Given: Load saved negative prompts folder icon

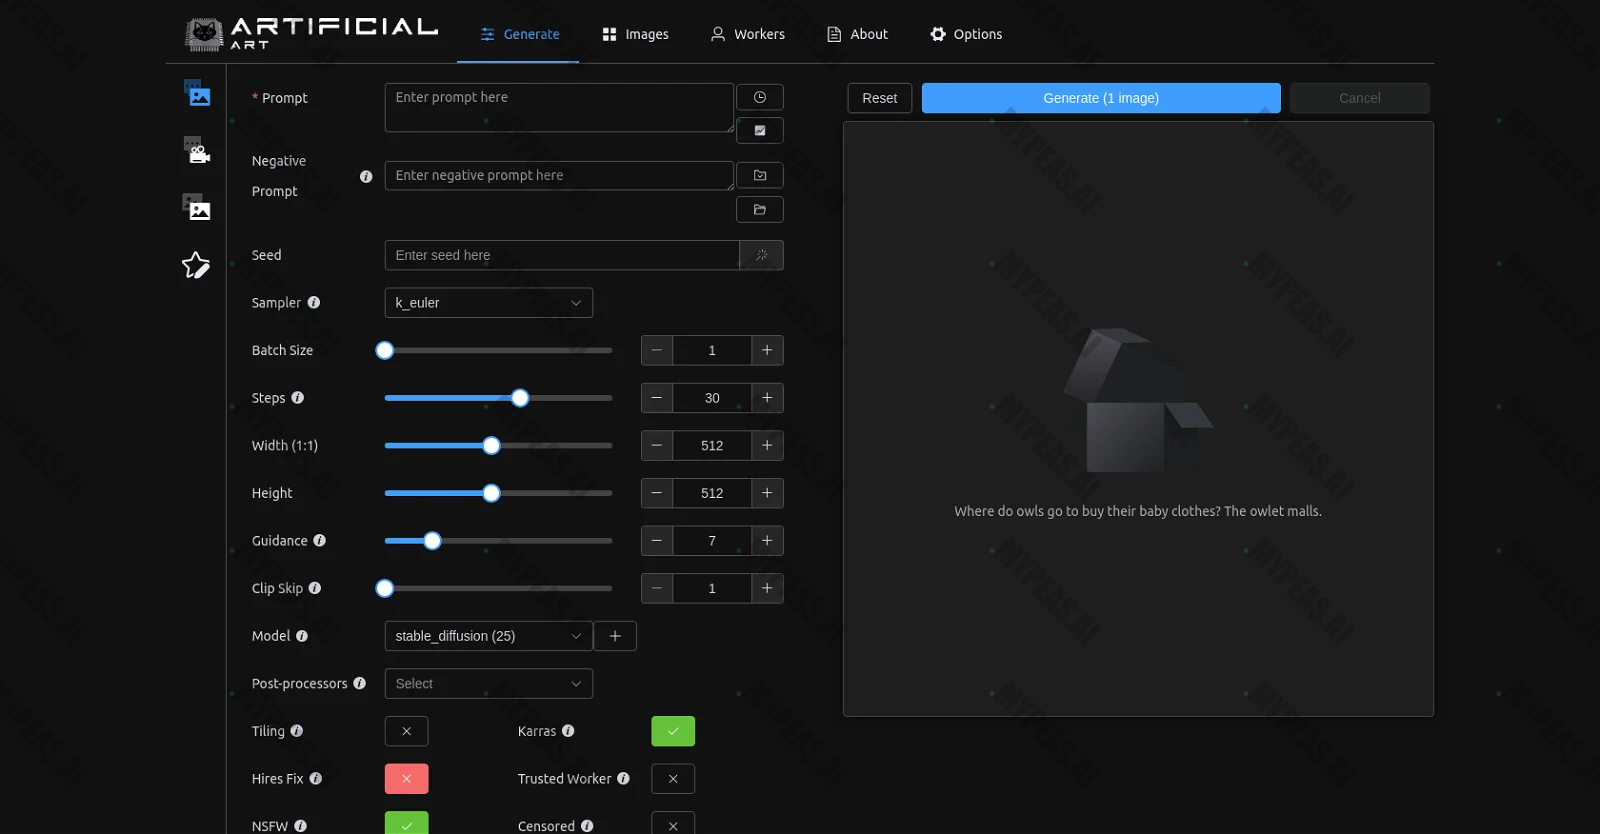Looking at the screenshot, I should click(x=760, y=210).
